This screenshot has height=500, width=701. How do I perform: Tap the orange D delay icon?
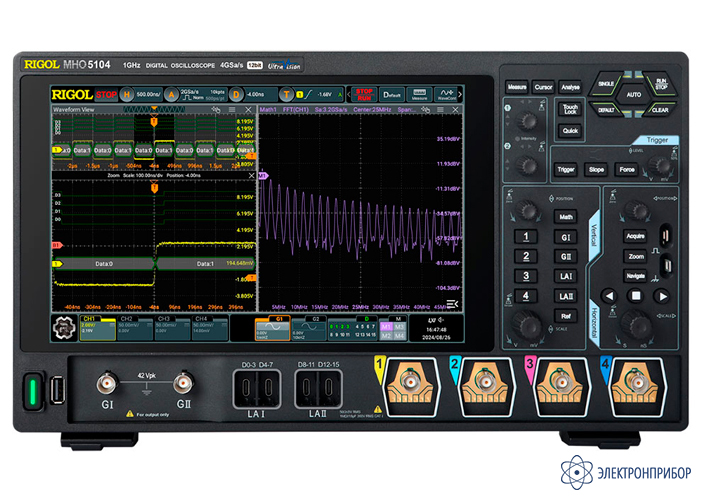pyautogui.click(x=236, y=94)
